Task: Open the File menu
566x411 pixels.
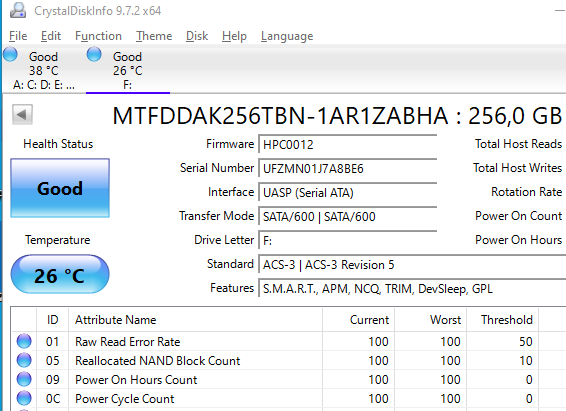Action: pyautogui.click(x=18, y=36)
